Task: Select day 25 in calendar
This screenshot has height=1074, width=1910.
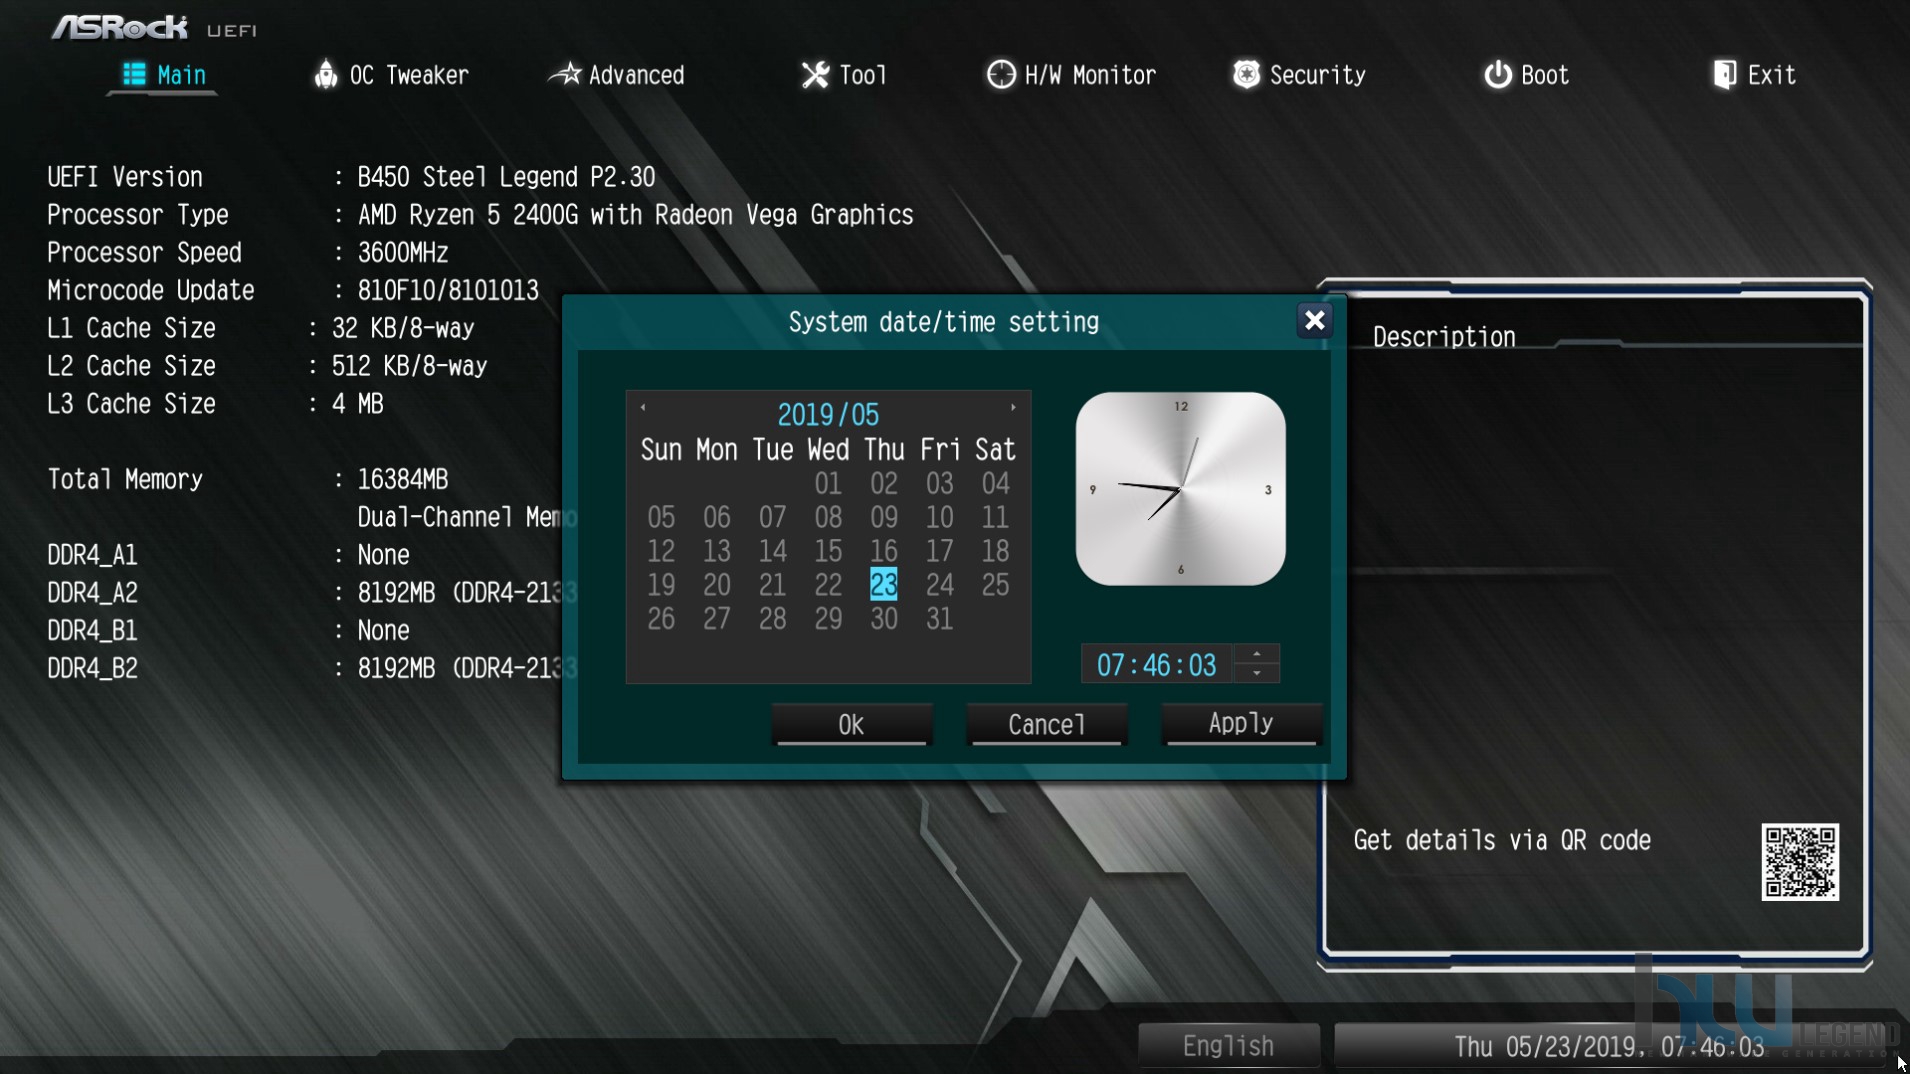Action: (995, 585)
